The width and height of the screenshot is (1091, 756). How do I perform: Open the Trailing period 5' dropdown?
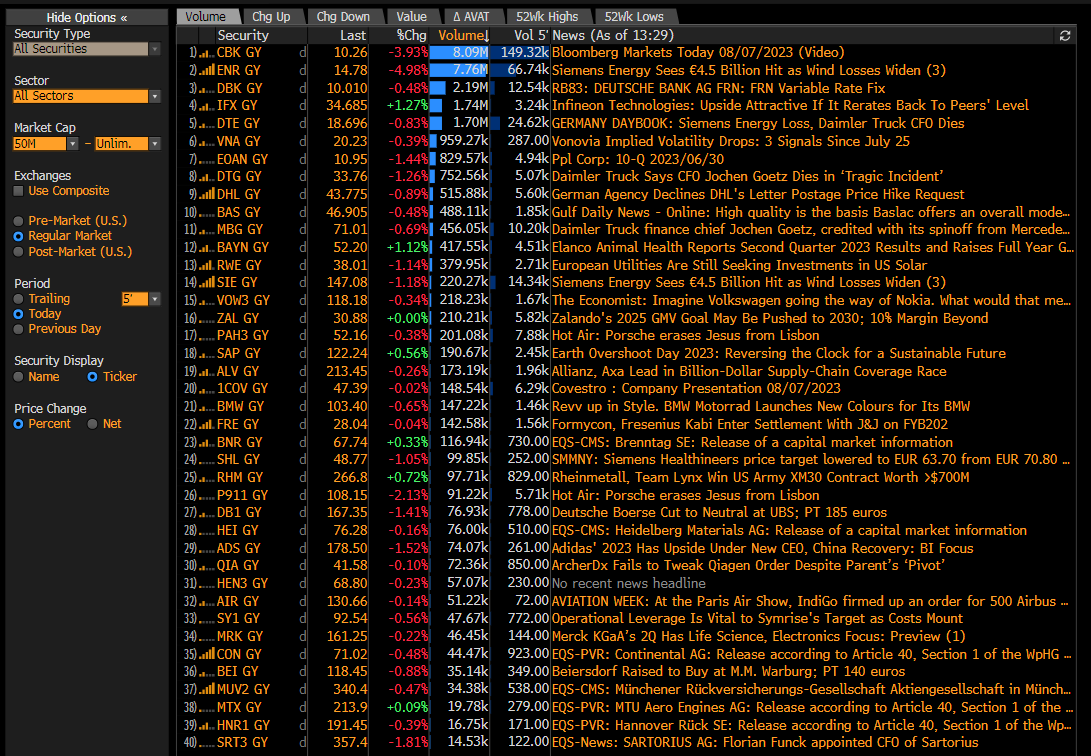pyautogui.click(x=155, y=299)
